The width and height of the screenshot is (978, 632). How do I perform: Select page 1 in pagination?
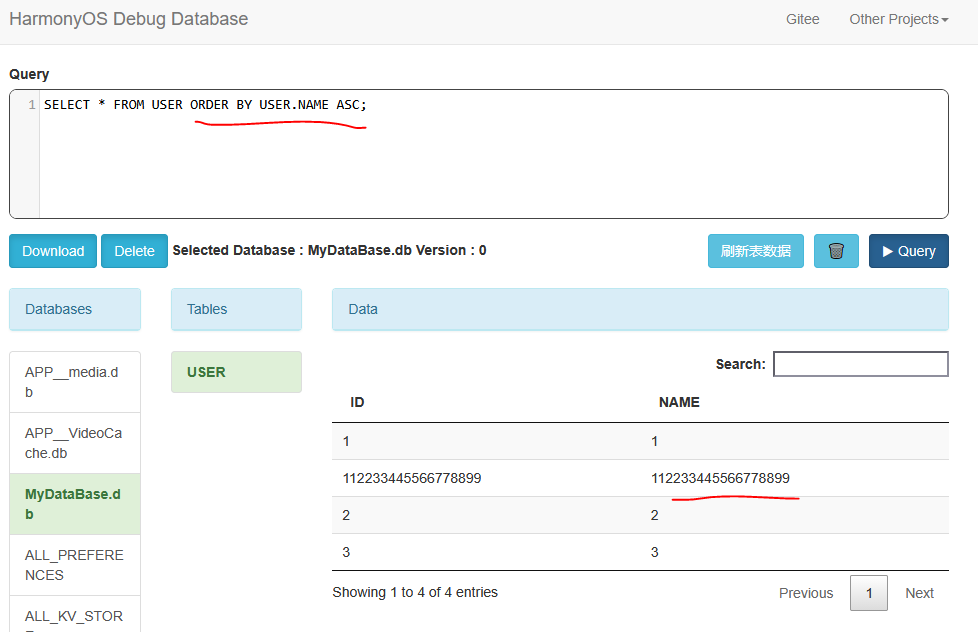[869, 593]
